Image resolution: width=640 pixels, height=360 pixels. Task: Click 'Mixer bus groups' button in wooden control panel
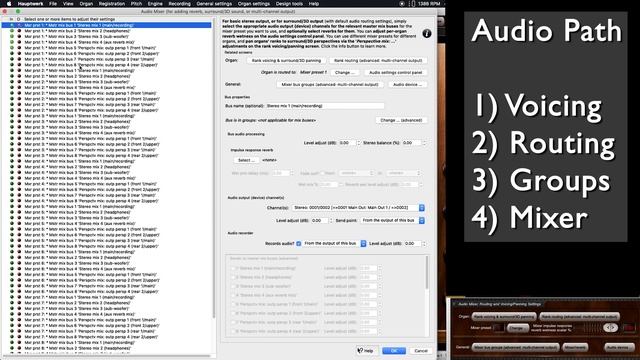pos(515,347)
